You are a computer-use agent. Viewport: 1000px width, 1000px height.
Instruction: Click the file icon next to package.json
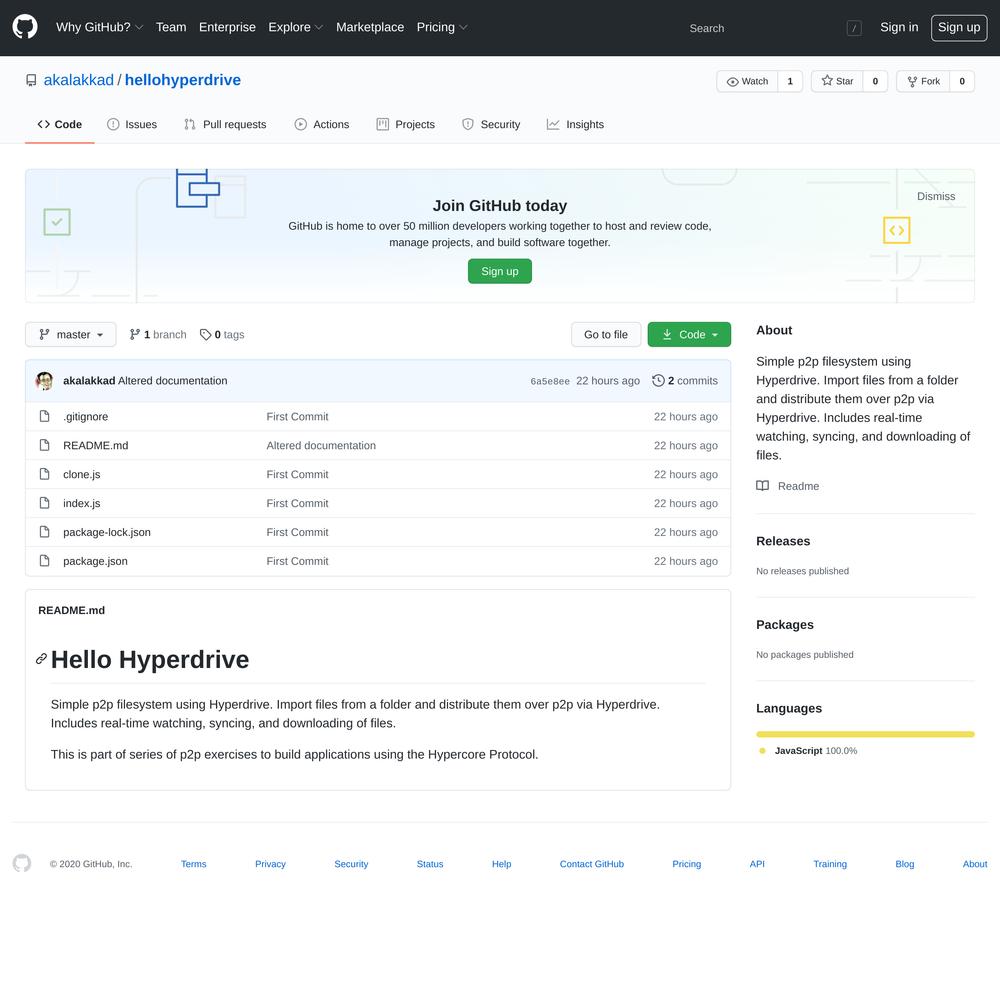coord(44,561)
